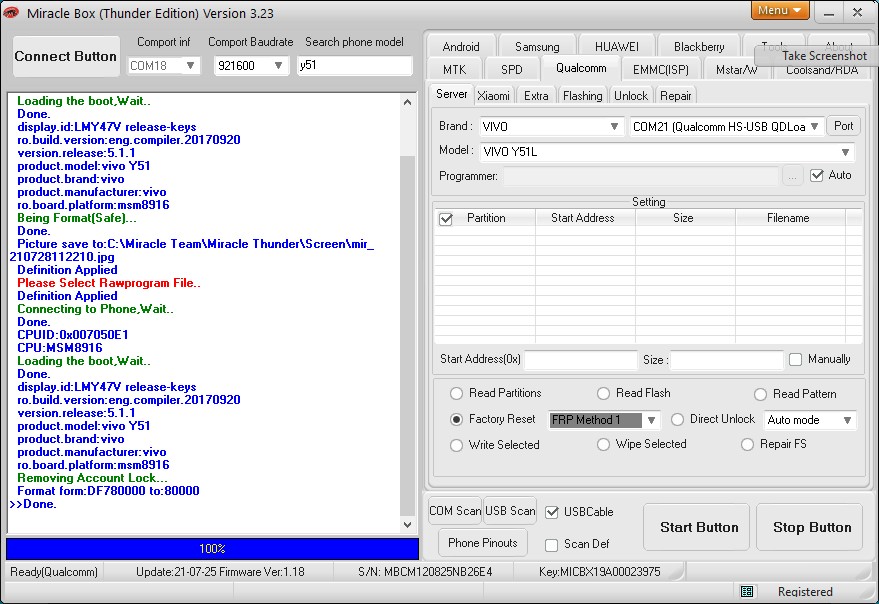Select the Read Flash radio button
The width and height of the screenshot is (879, 604).
[603, 394]
